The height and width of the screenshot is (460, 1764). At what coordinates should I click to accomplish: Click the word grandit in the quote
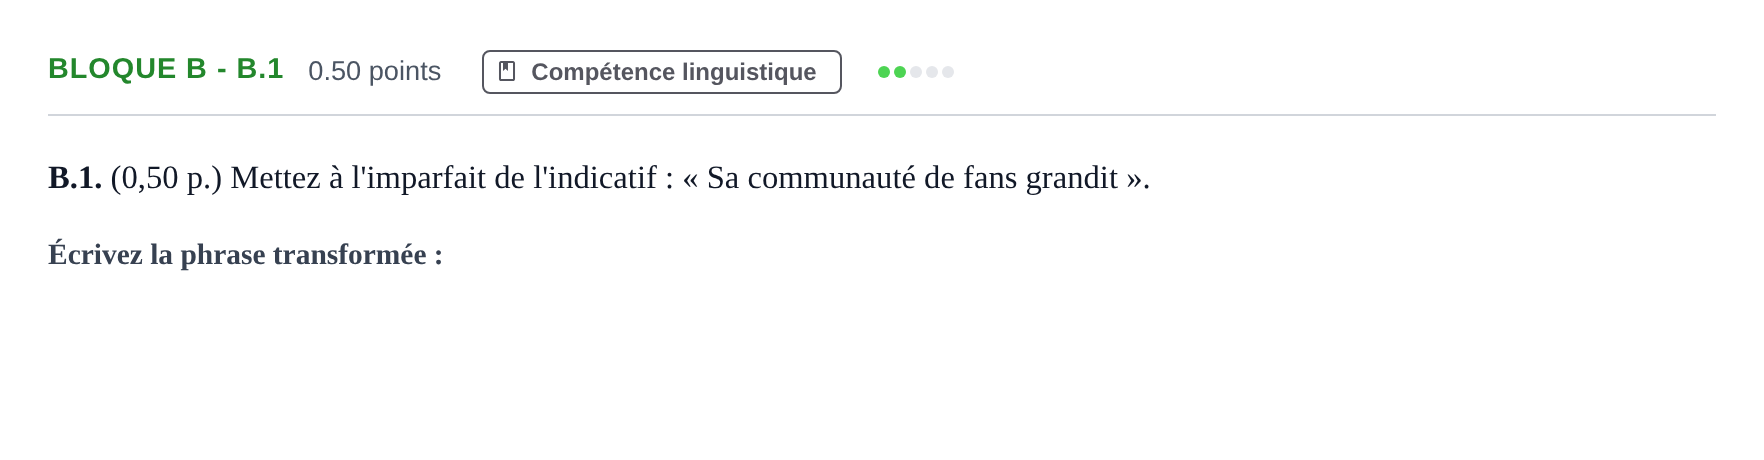1072,179
